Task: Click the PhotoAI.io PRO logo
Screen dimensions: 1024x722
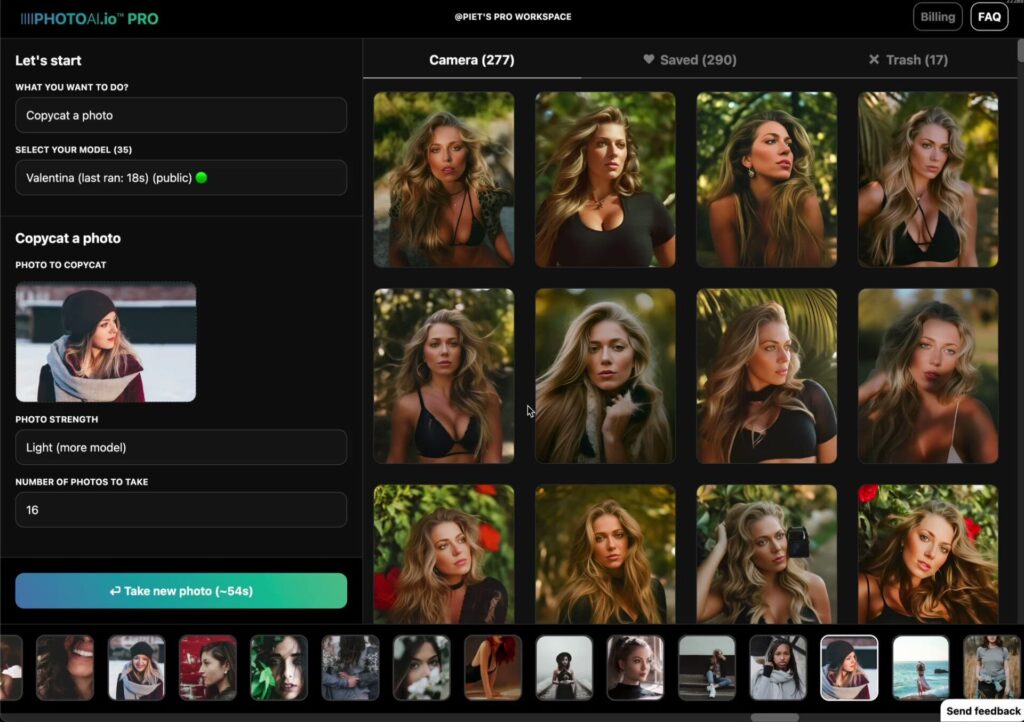Action: (x=89, y=18)
